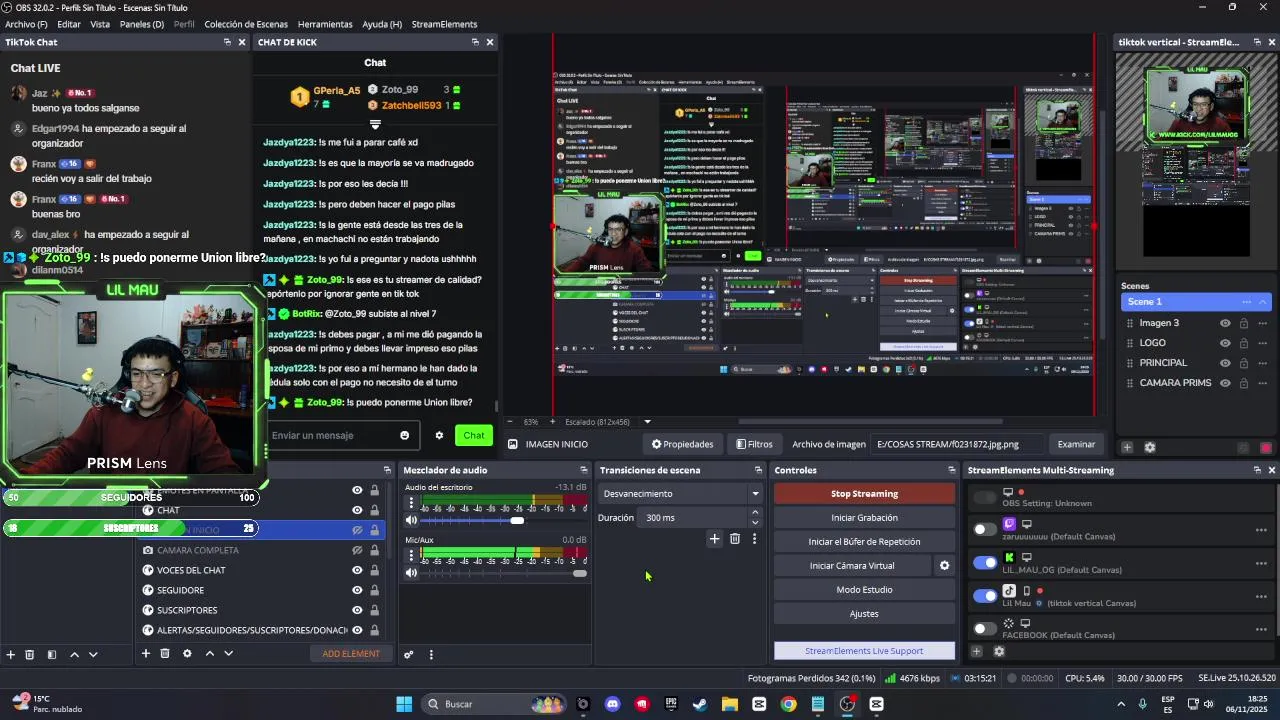Open options for zaruuuuuuu stream output

[1261, 530]
